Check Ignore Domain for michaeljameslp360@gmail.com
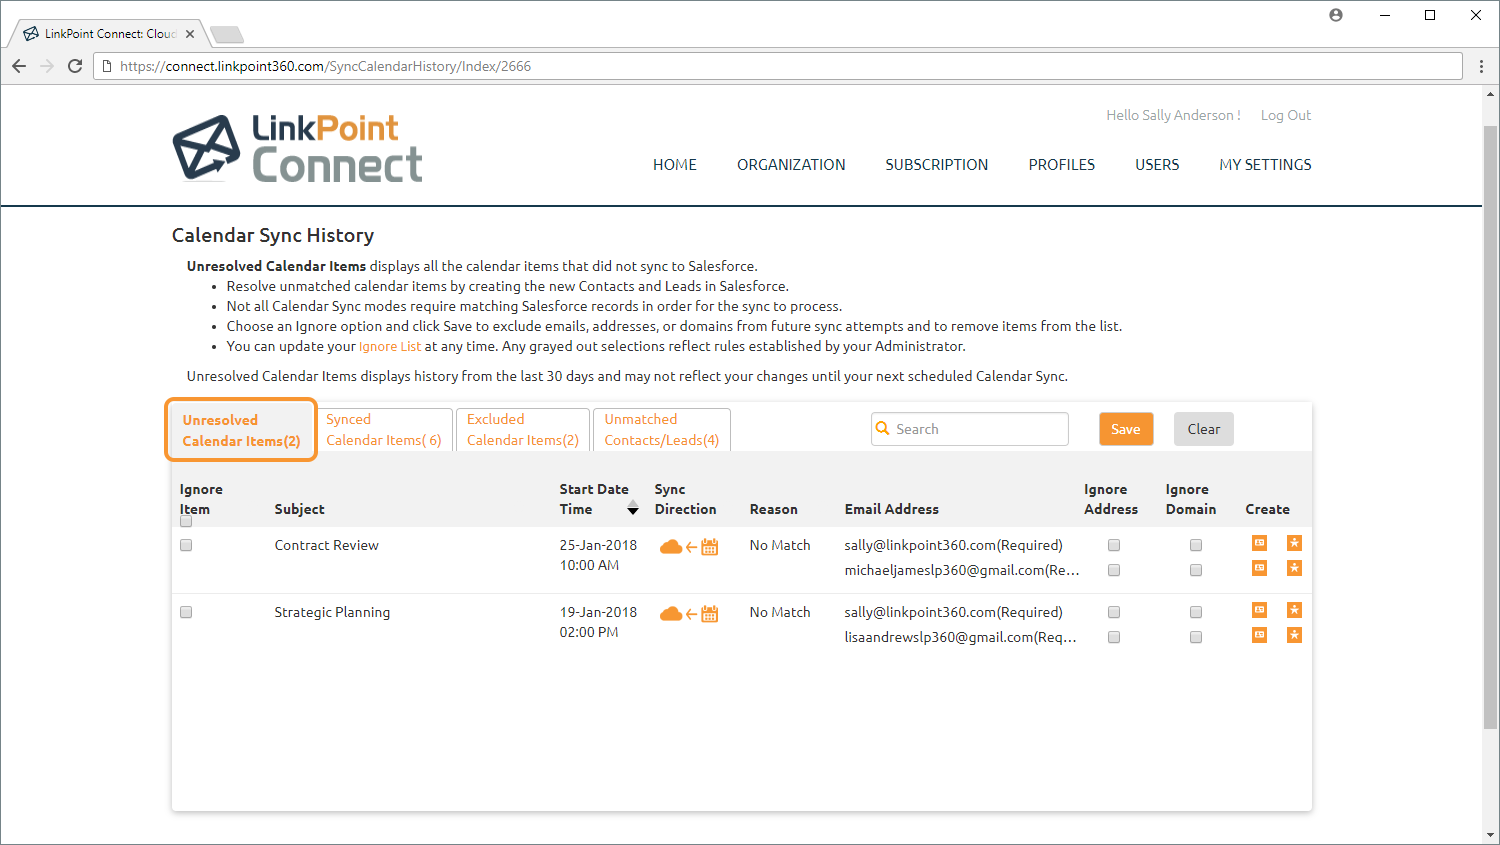 1196,570
